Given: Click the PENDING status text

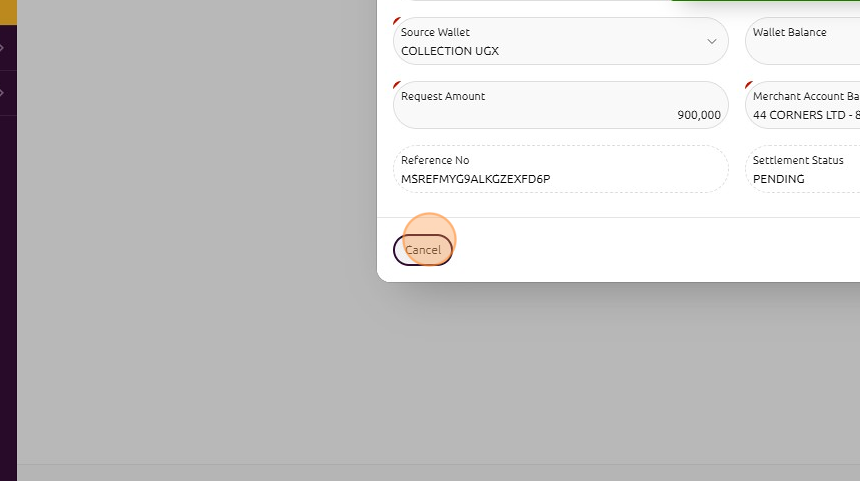Looking at the screenshot, I should 779,179.
